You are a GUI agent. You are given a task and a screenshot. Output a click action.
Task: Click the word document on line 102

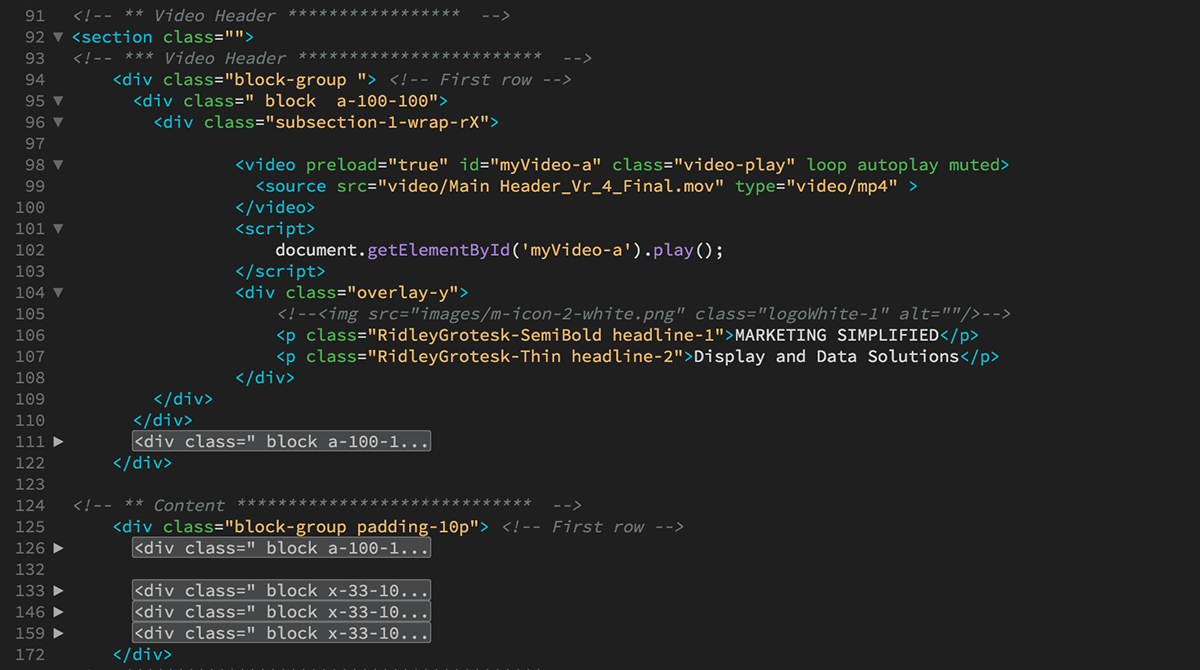point(316,250)
